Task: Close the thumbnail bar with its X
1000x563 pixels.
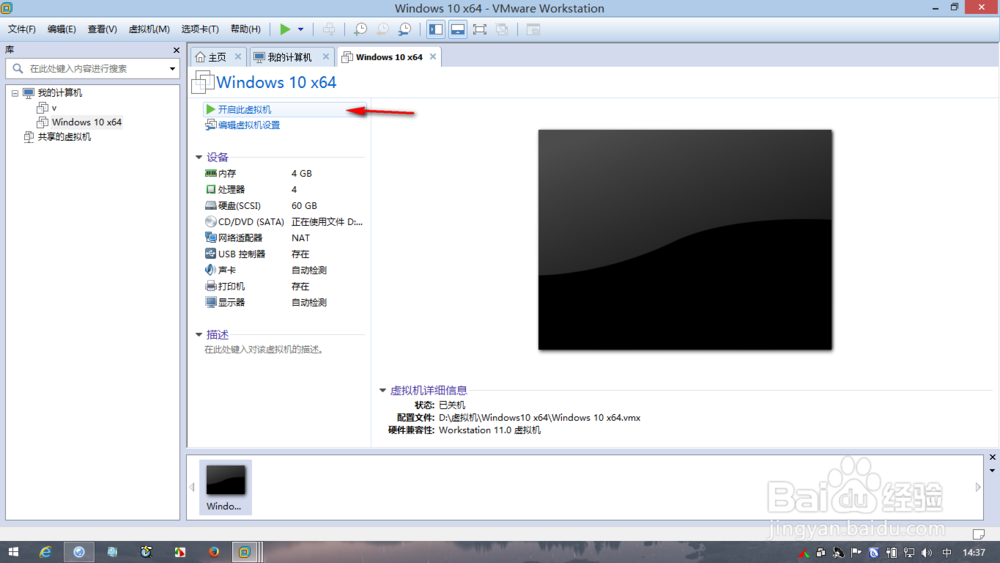Action: pyautogui.click(x=992, y=457)
